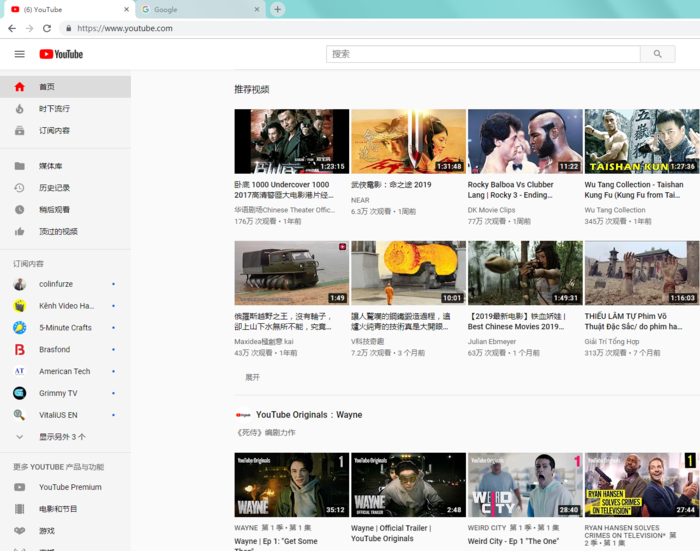The image size is (700, 551).
Task: Switch to the Google browser tab
Action: pyautogui.click(x=200, y=9)
